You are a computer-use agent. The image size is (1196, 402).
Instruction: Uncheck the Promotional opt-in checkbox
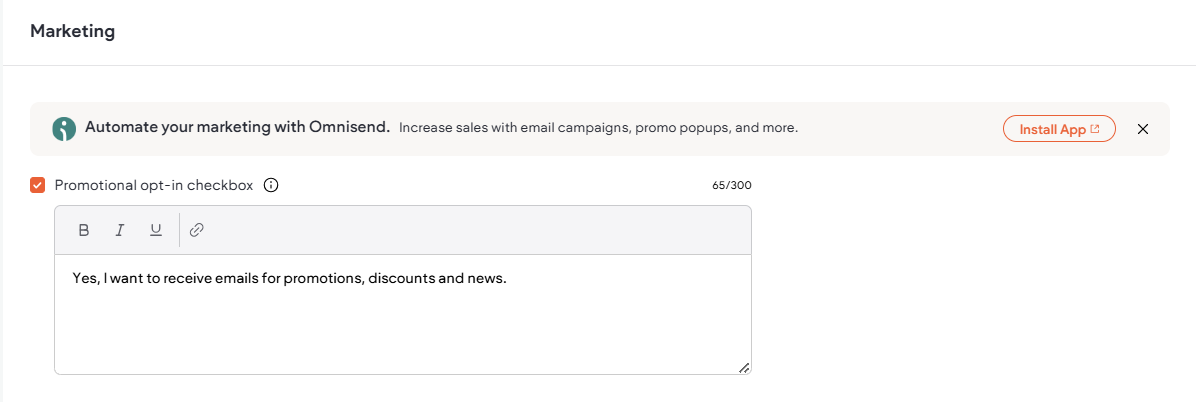(38, 185)
